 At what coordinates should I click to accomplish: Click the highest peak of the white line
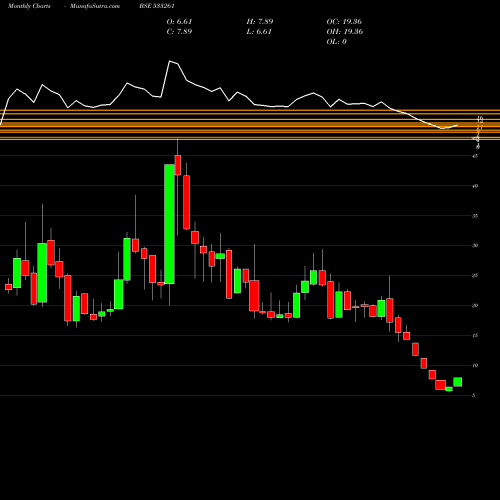tap(170, 61)
